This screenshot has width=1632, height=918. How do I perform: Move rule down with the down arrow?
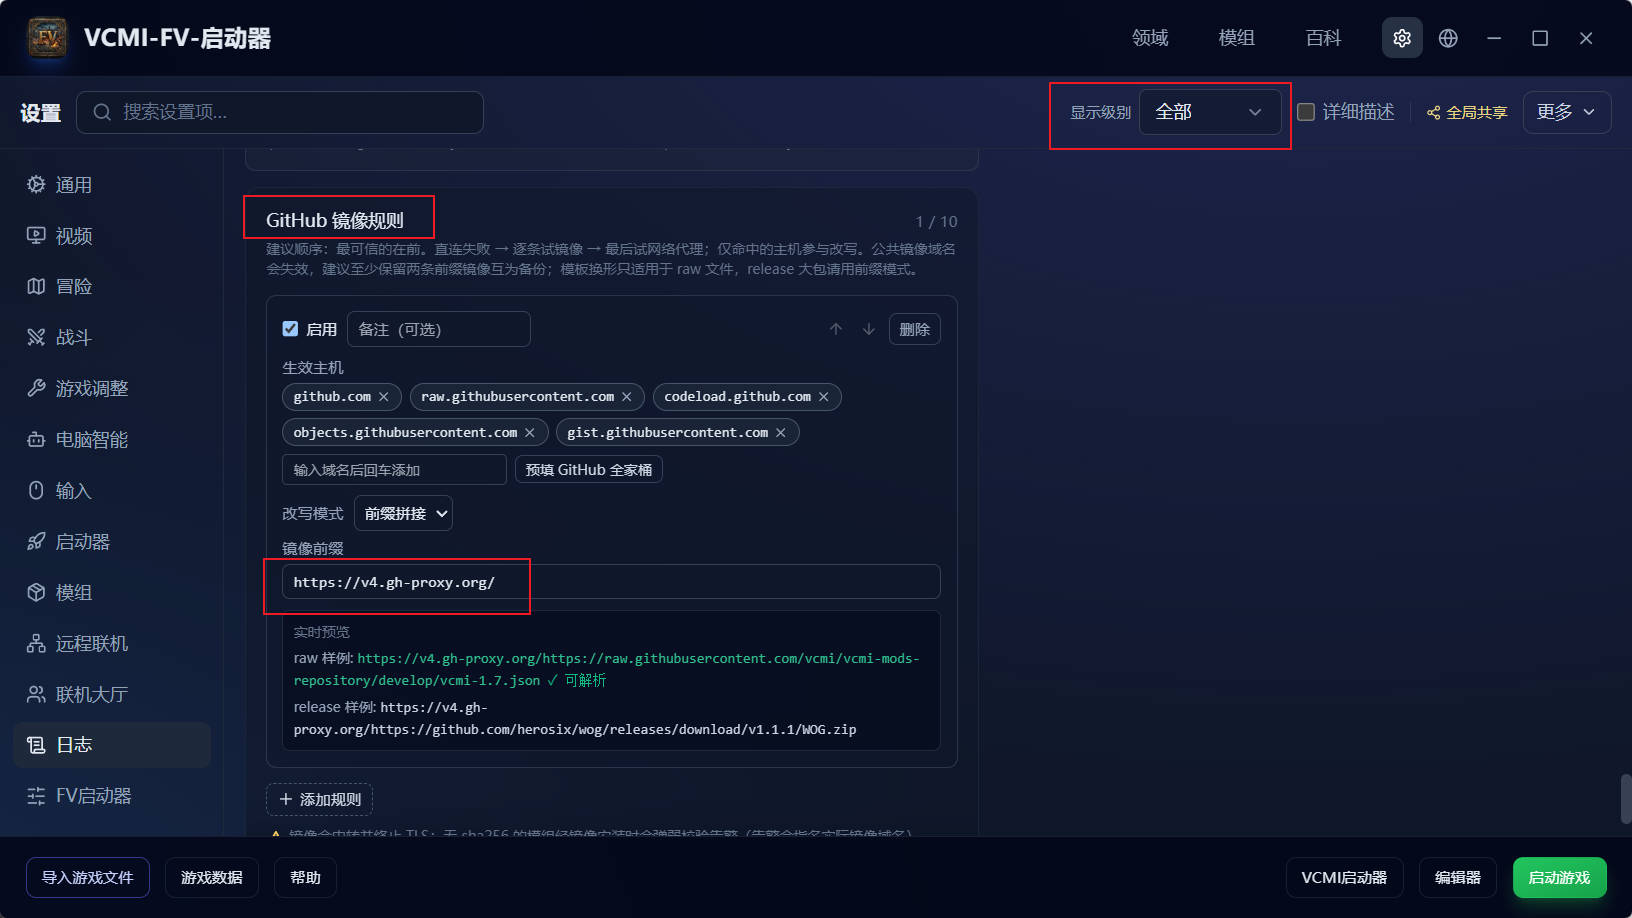coord(869,329)
